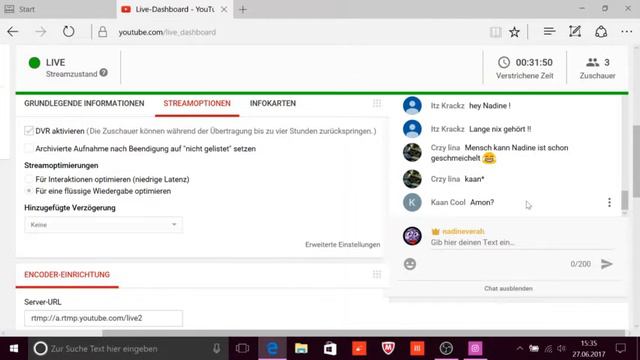Open File Explorer from the taskbar
The width and height of the screenshot is (640, 360).
[x=301, y=349]
